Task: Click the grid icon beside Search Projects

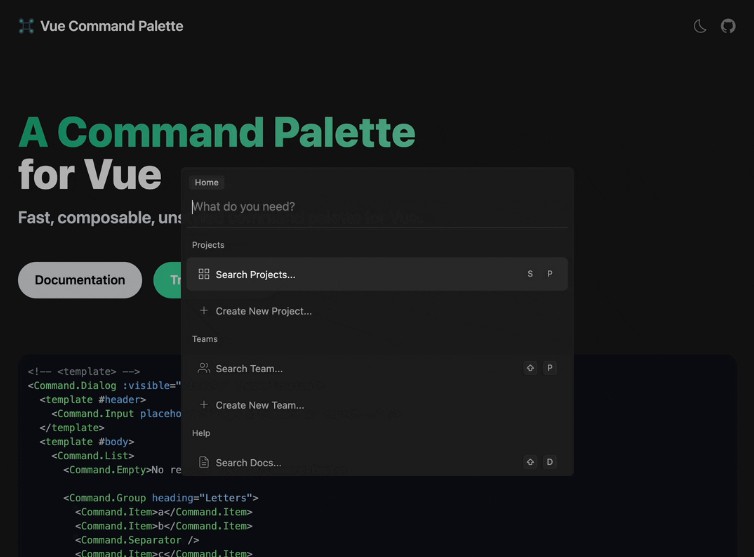Action: click(204, 274)
